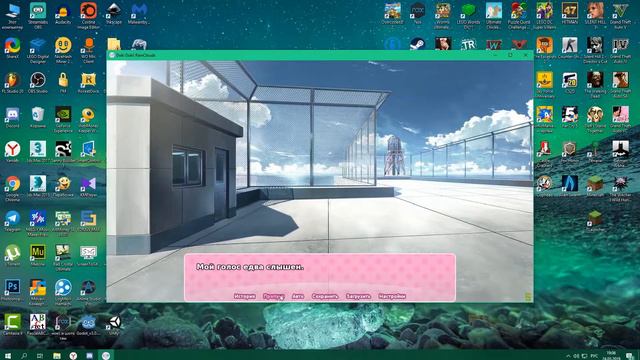Maximize the Doki Doki game window
The width and height of the screenshot is (640, 360).
coord(510,55)
